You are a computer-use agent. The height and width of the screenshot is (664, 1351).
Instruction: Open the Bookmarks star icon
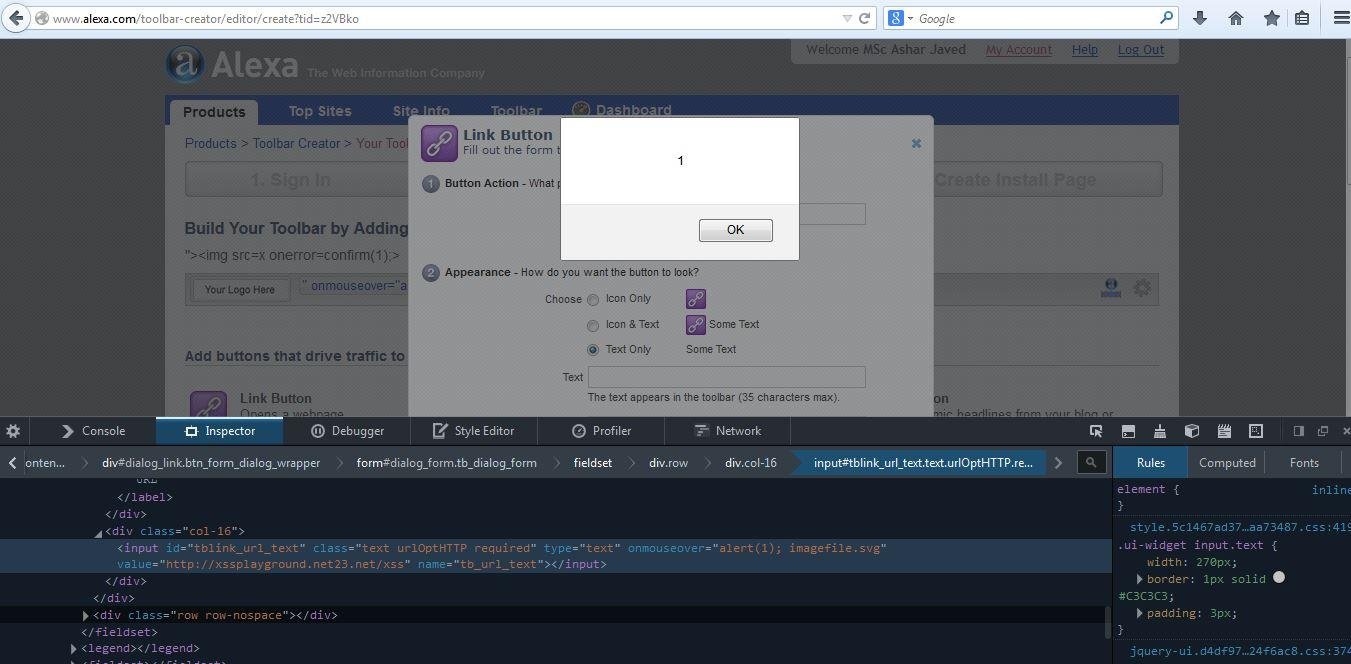tap(1271, 18)
